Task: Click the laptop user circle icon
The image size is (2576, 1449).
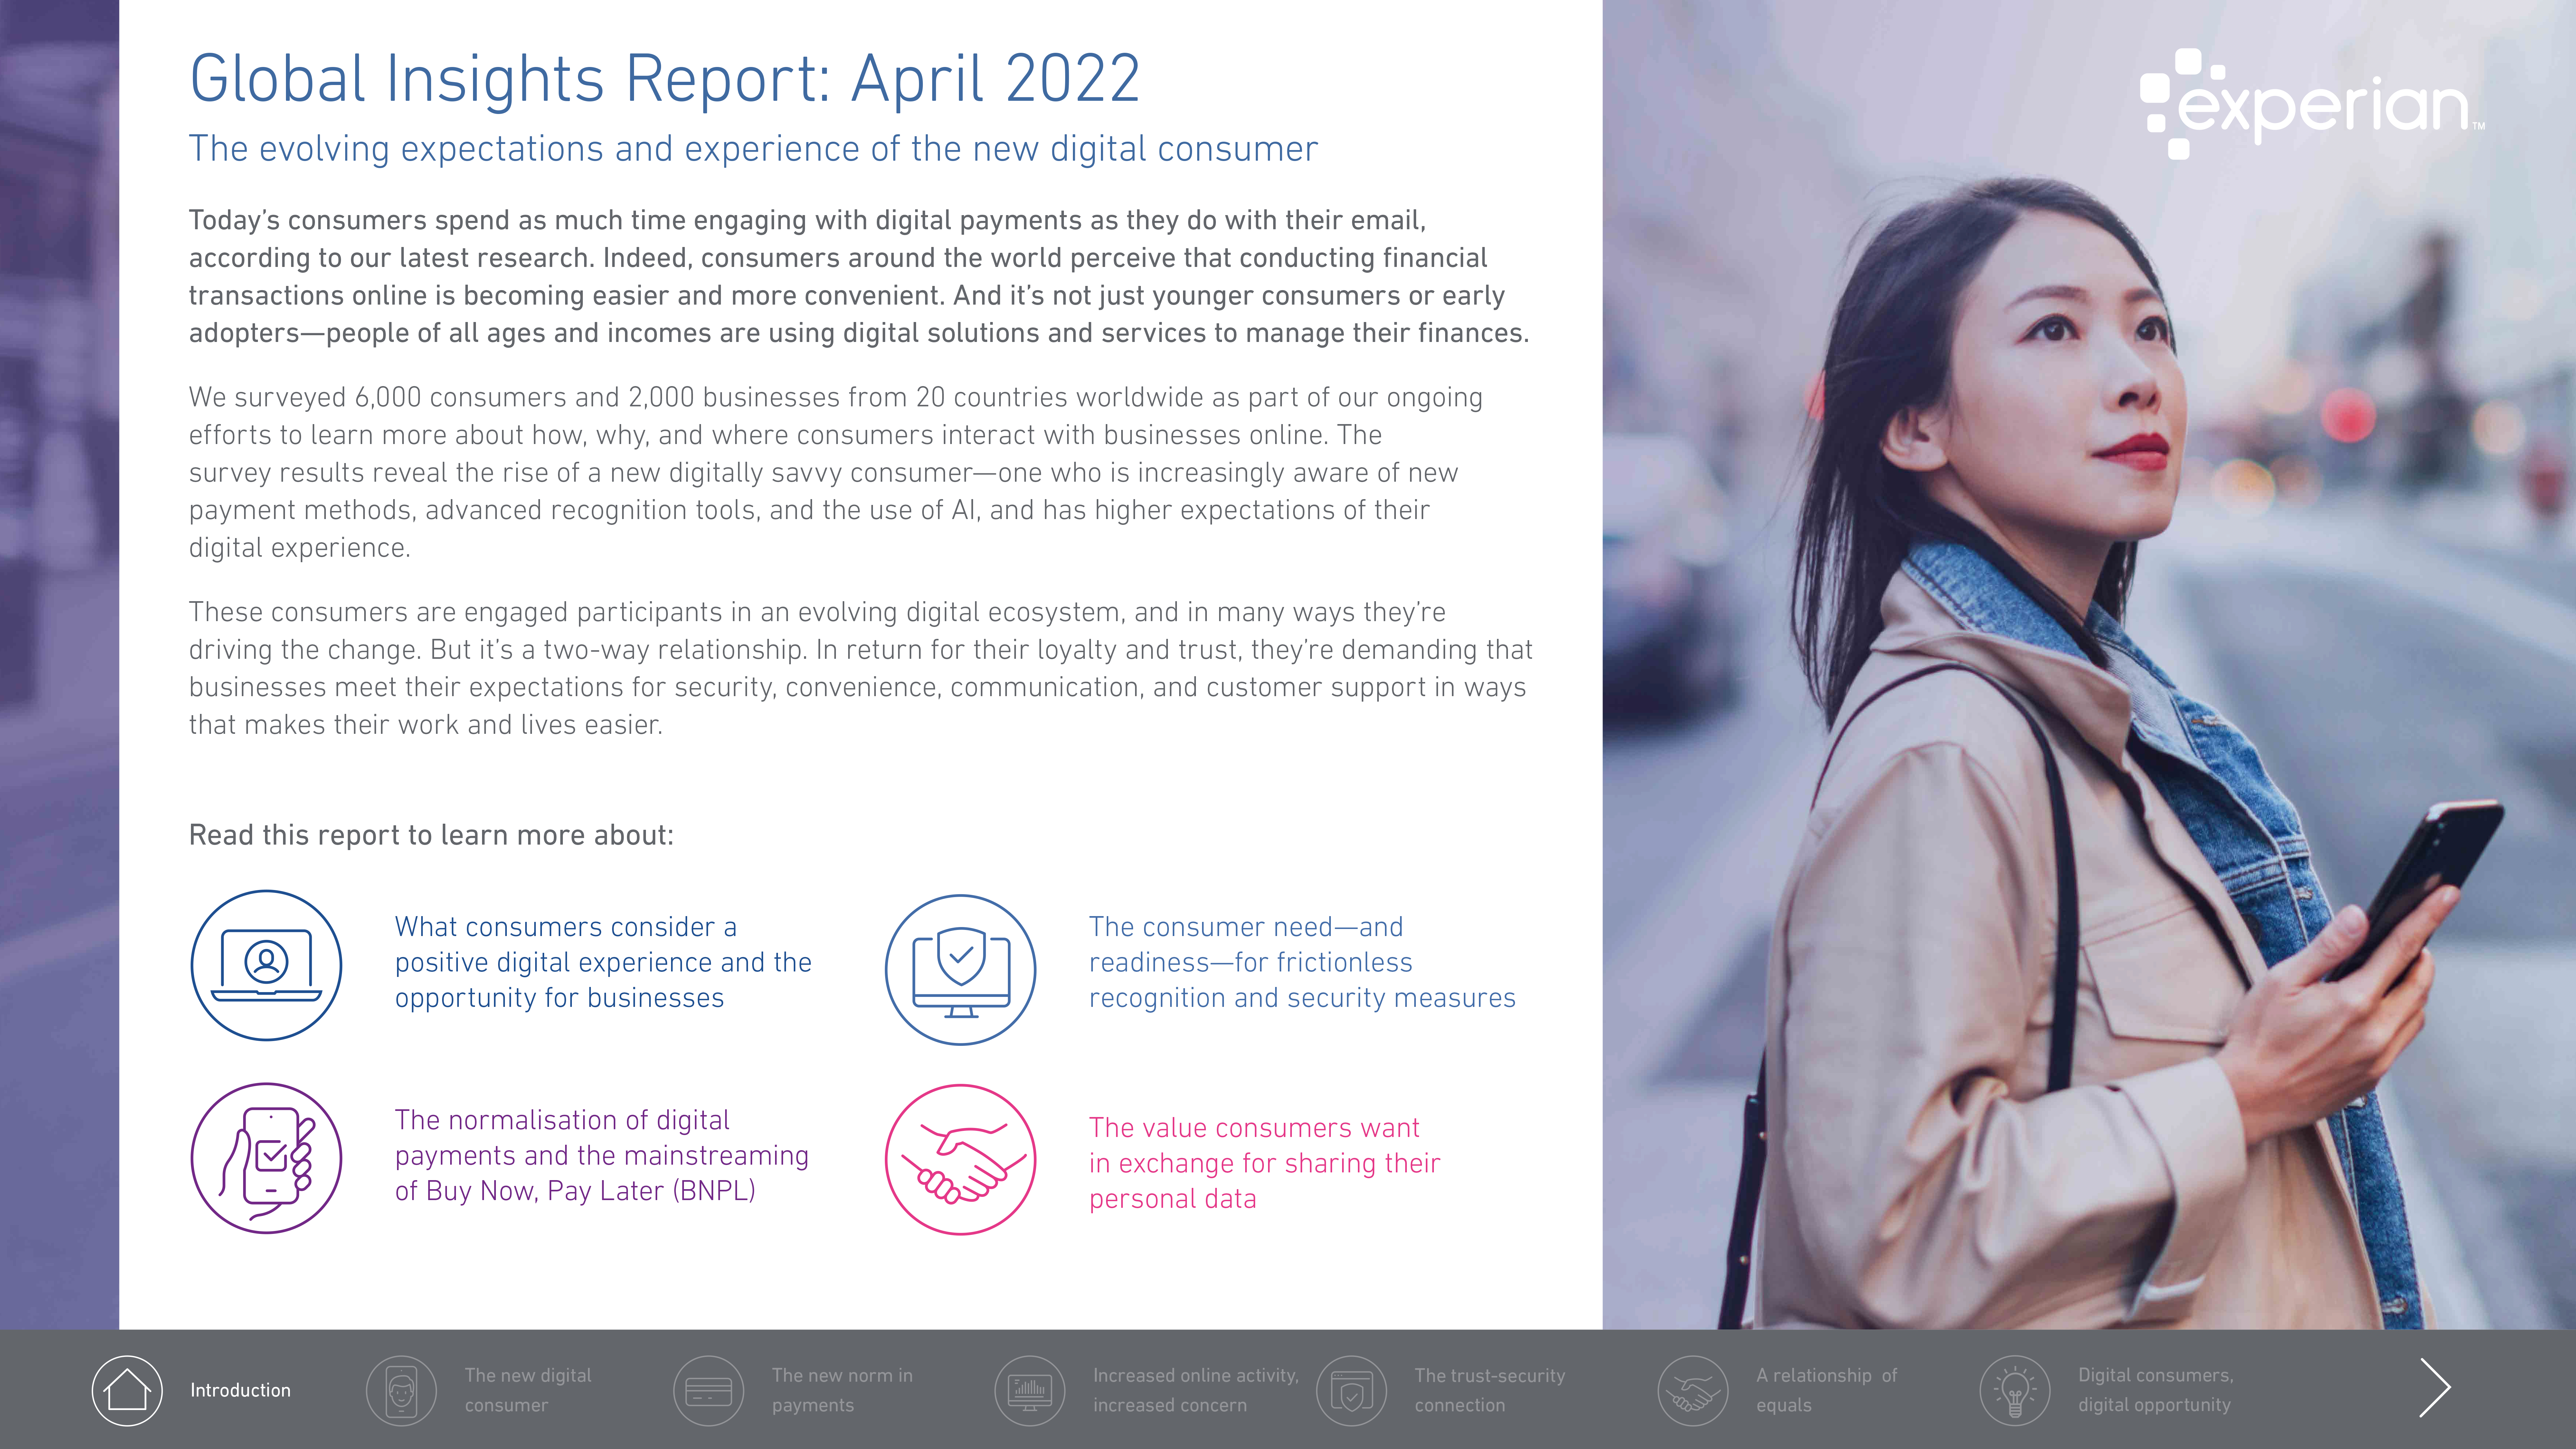Action: coord(266,965)
